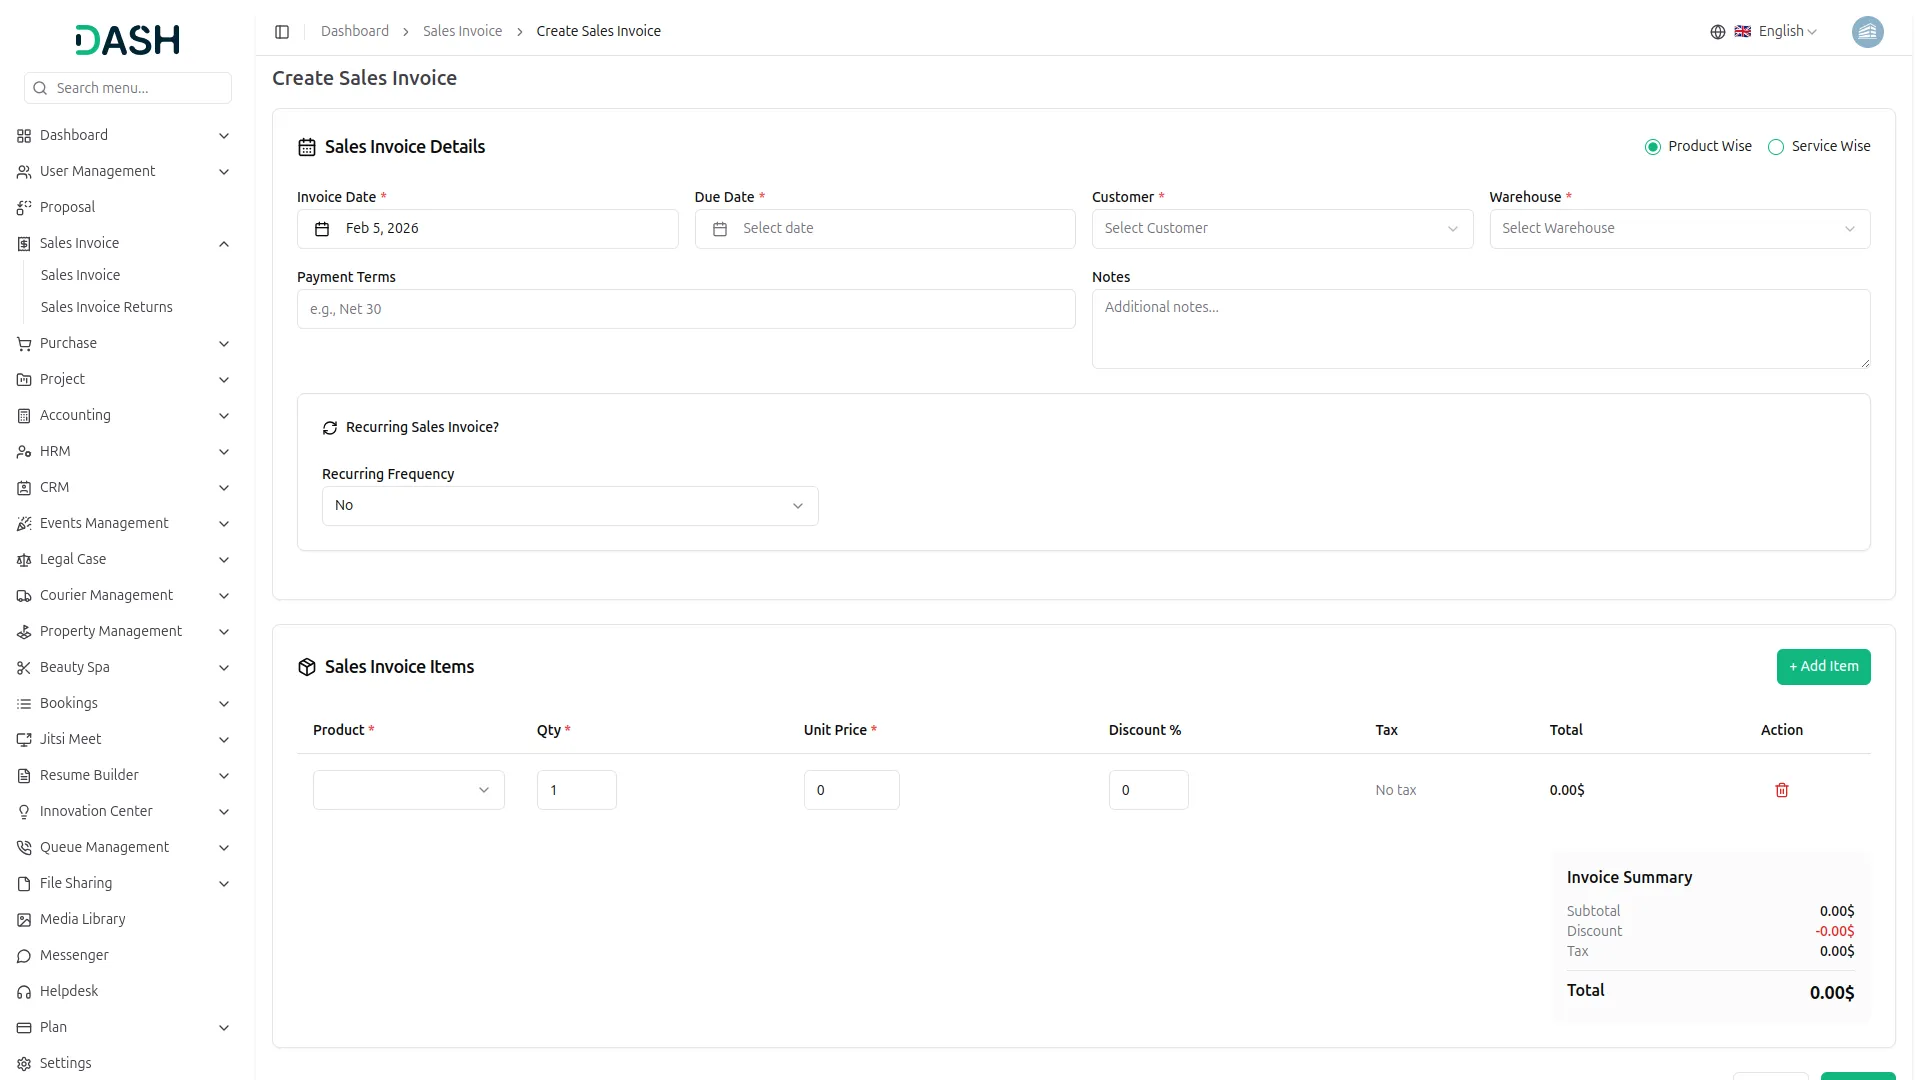Click the globe language icon in the header
Image resolution: width=1920 pixels, height=1080 pixels.
1717,31
